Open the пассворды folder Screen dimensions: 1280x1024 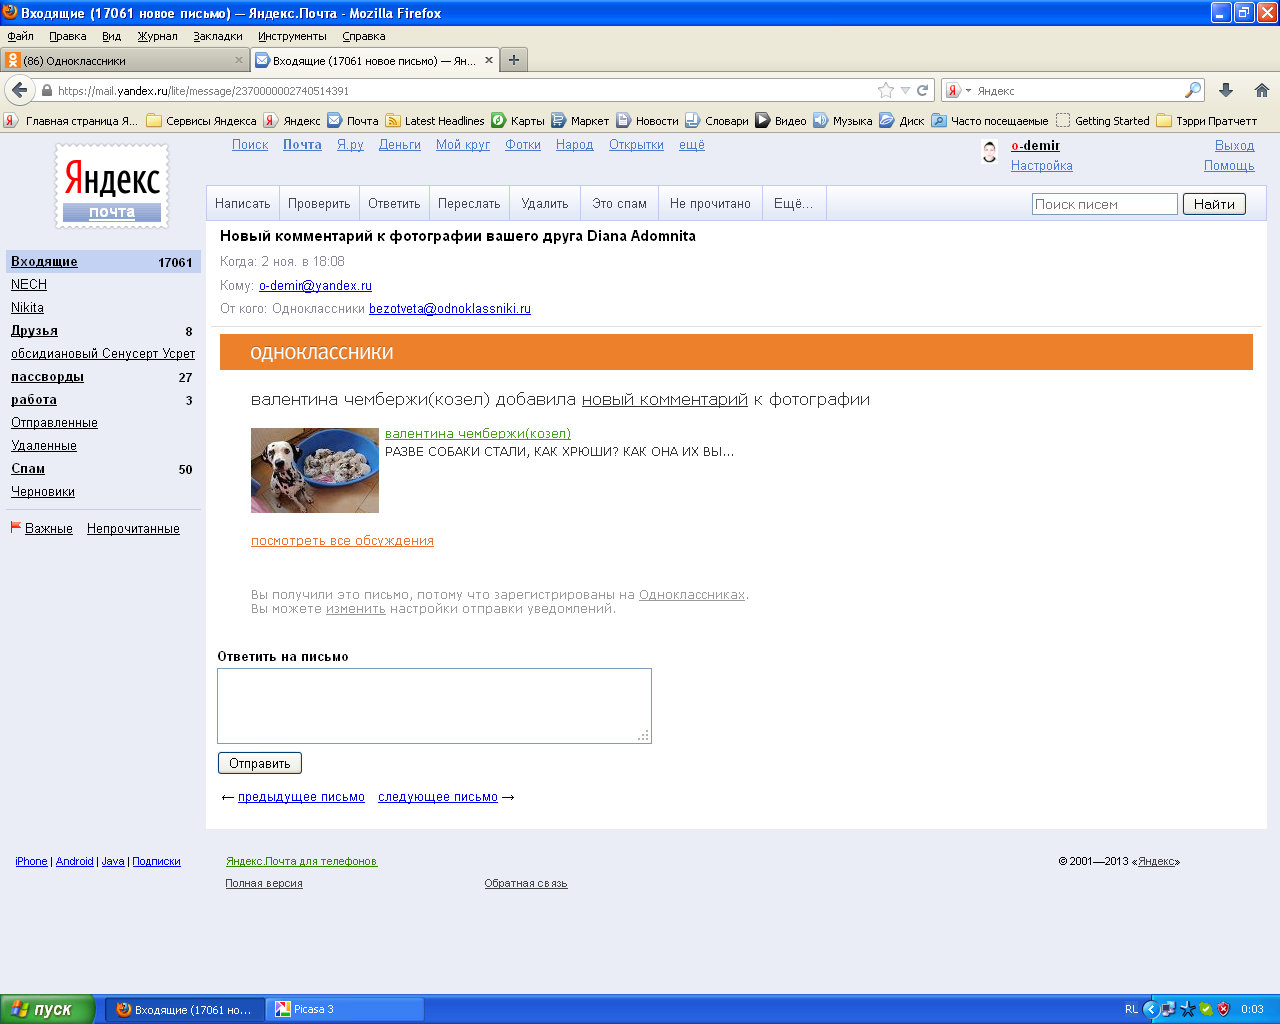[47, 377]
